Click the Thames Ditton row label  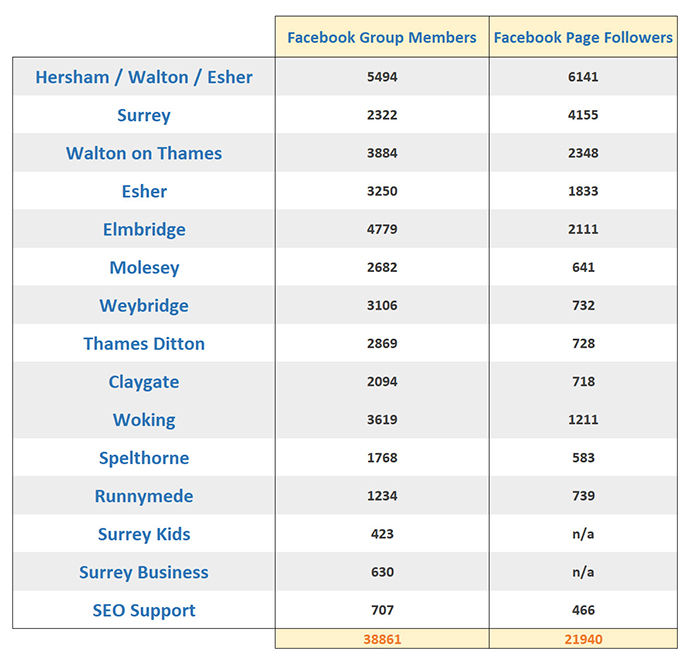(144, 343)
